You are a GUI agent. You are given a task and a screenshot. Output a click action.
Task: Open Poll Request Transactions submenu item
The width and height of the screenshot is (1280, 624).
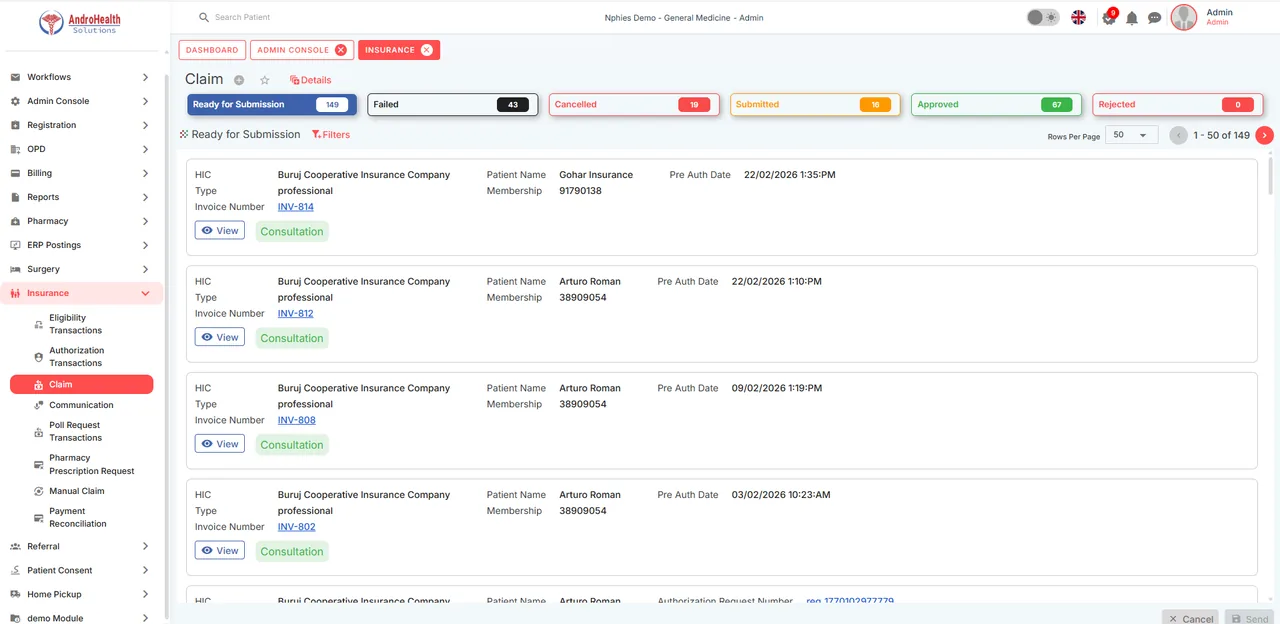coord(76,431)
